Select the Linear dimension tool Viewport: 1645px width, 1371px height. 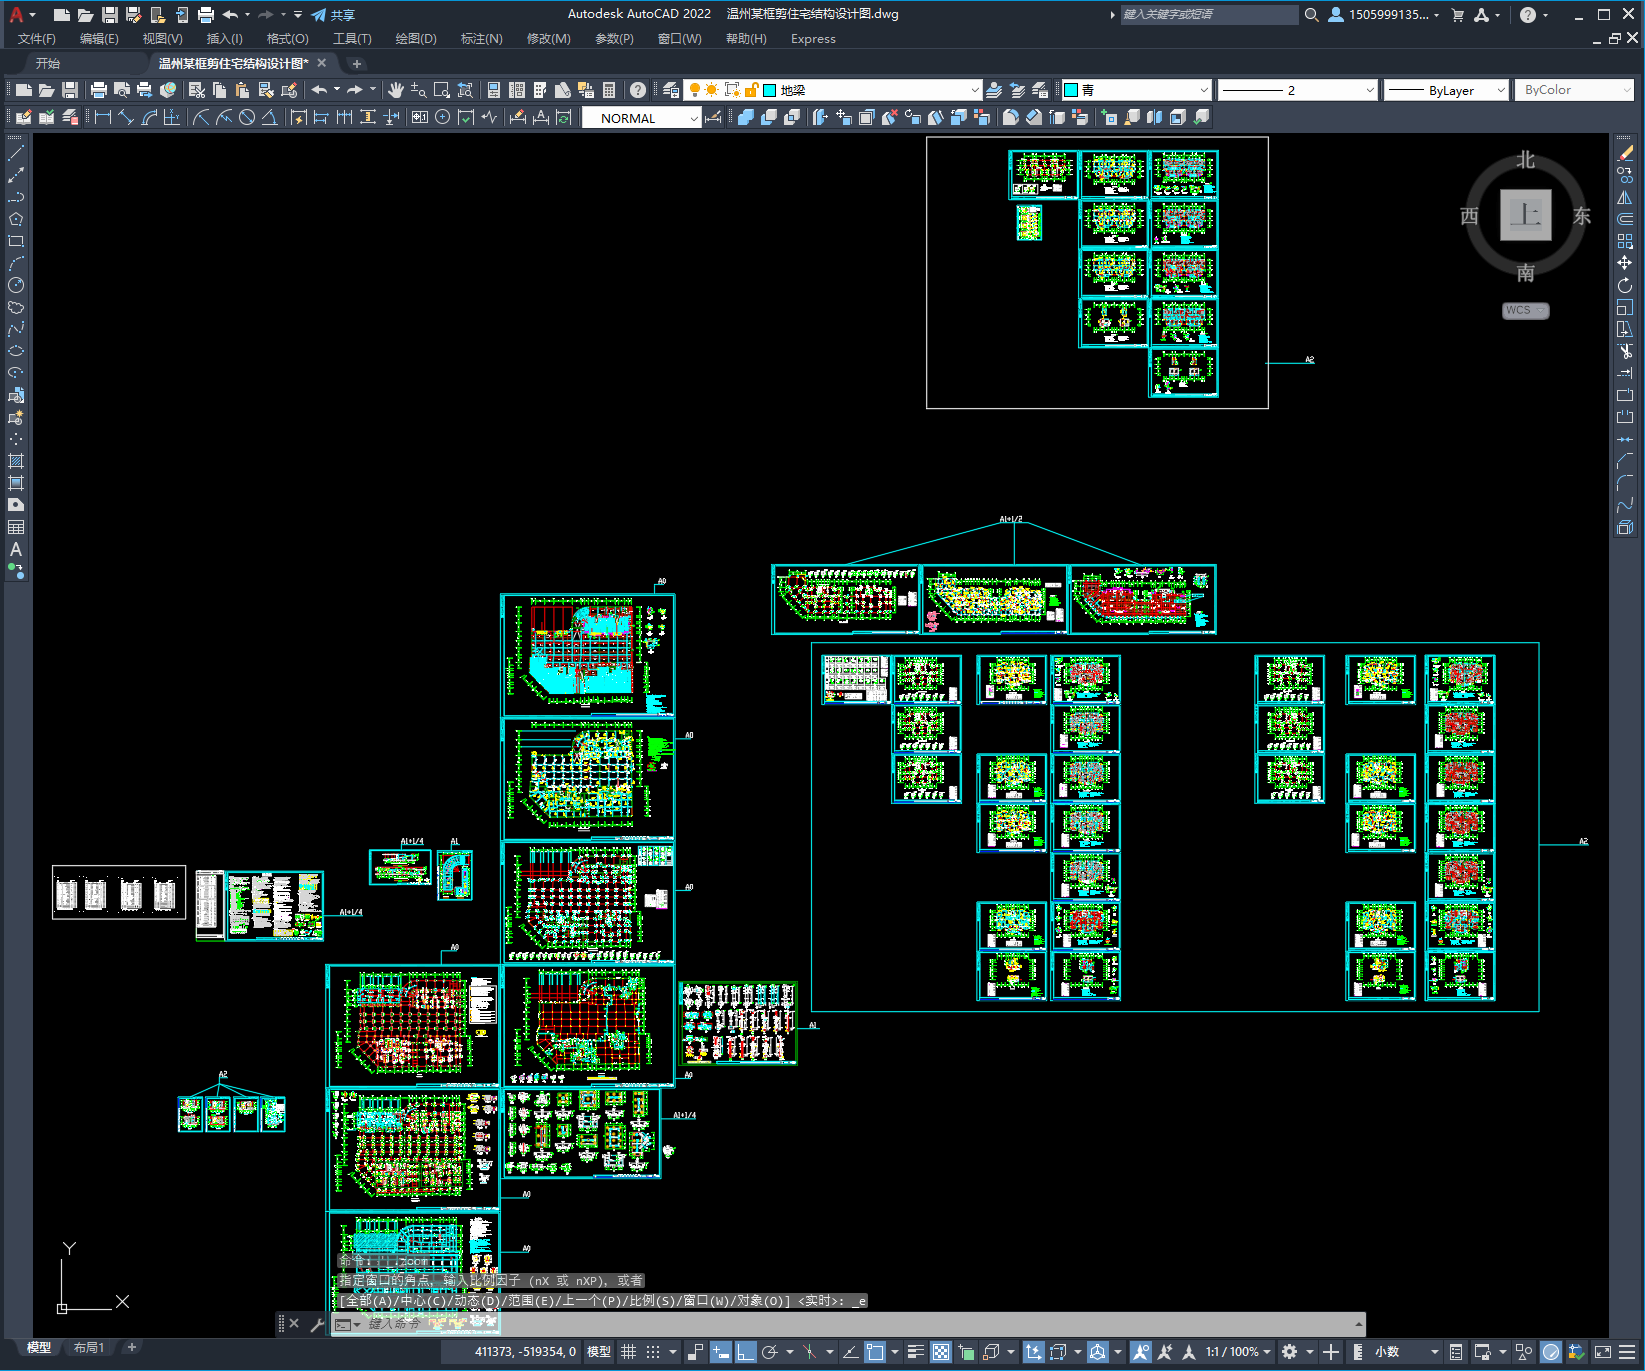coord(102,117)
